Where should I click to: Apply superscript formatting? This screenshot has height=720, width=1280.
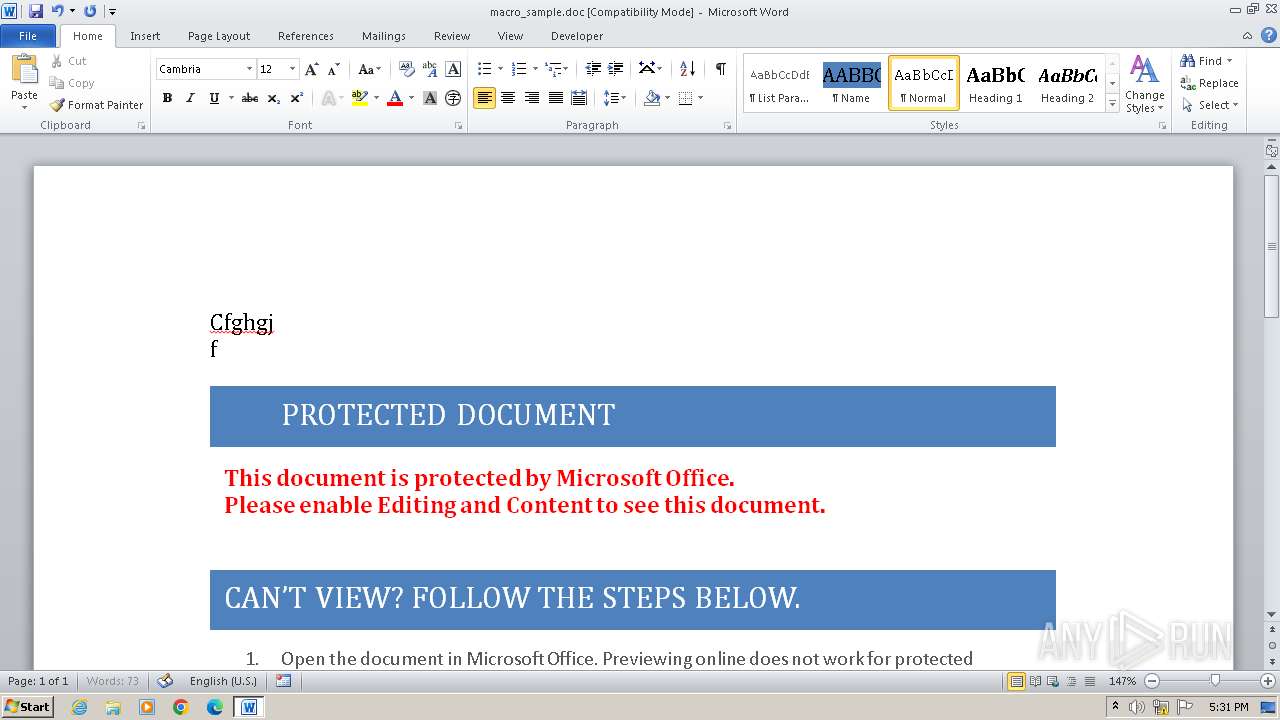coord(297,98)
